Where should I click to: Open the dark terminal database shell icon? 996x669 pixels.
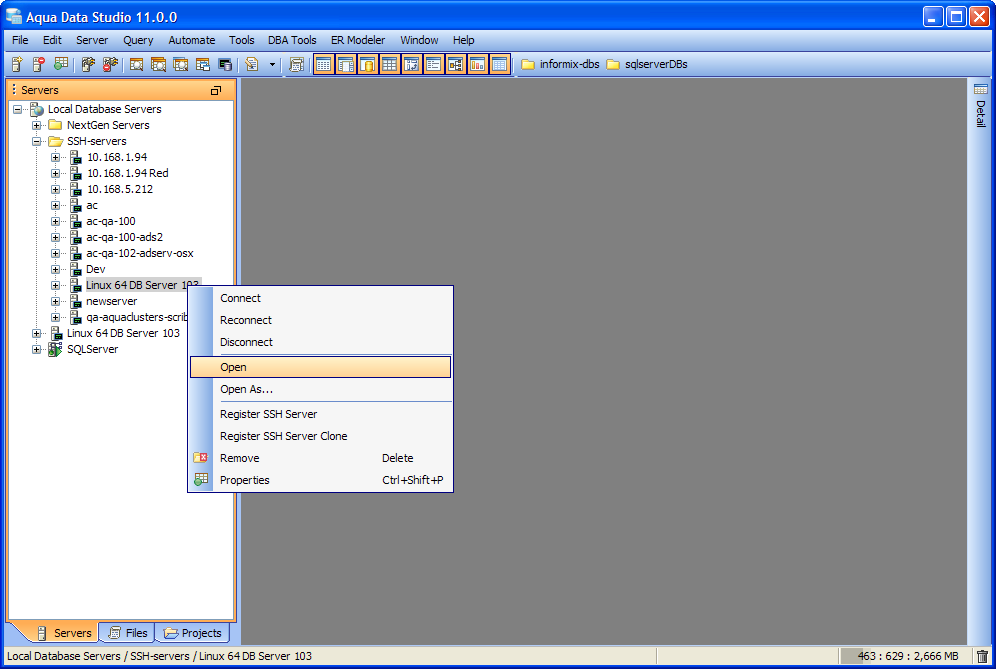pos(225,64)
